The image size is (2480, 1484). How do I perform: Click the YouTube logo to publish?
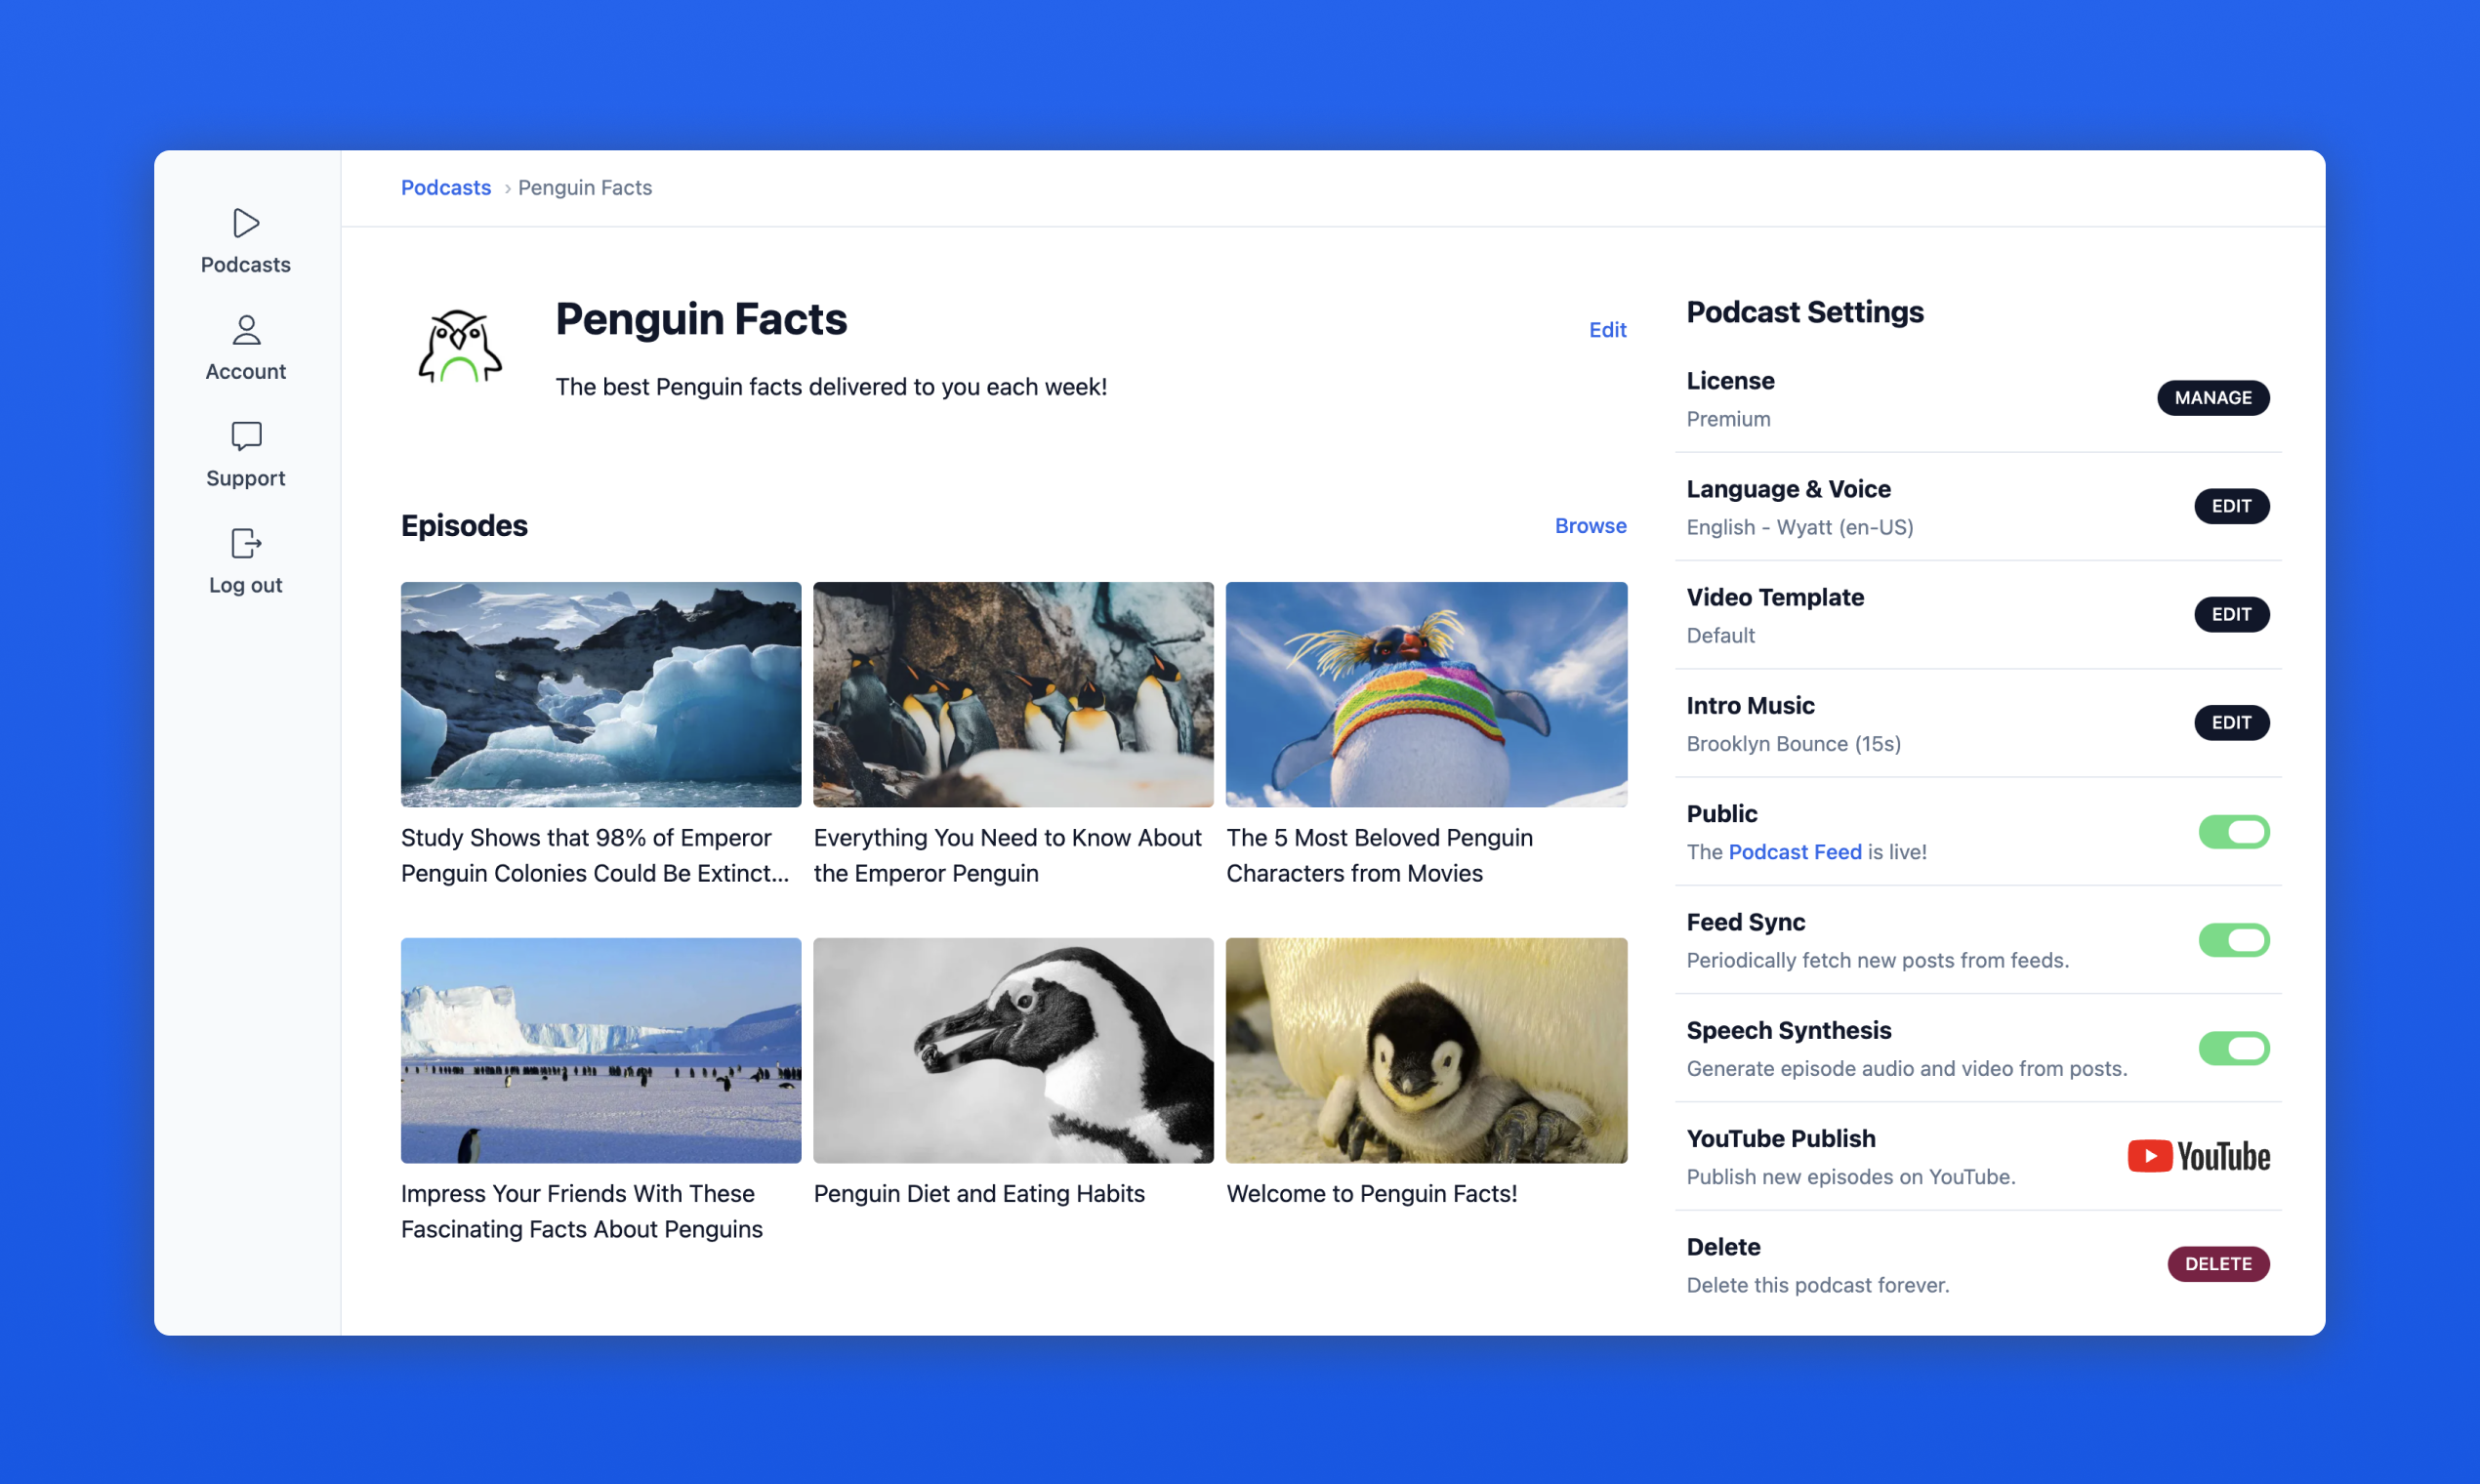2198,1156
